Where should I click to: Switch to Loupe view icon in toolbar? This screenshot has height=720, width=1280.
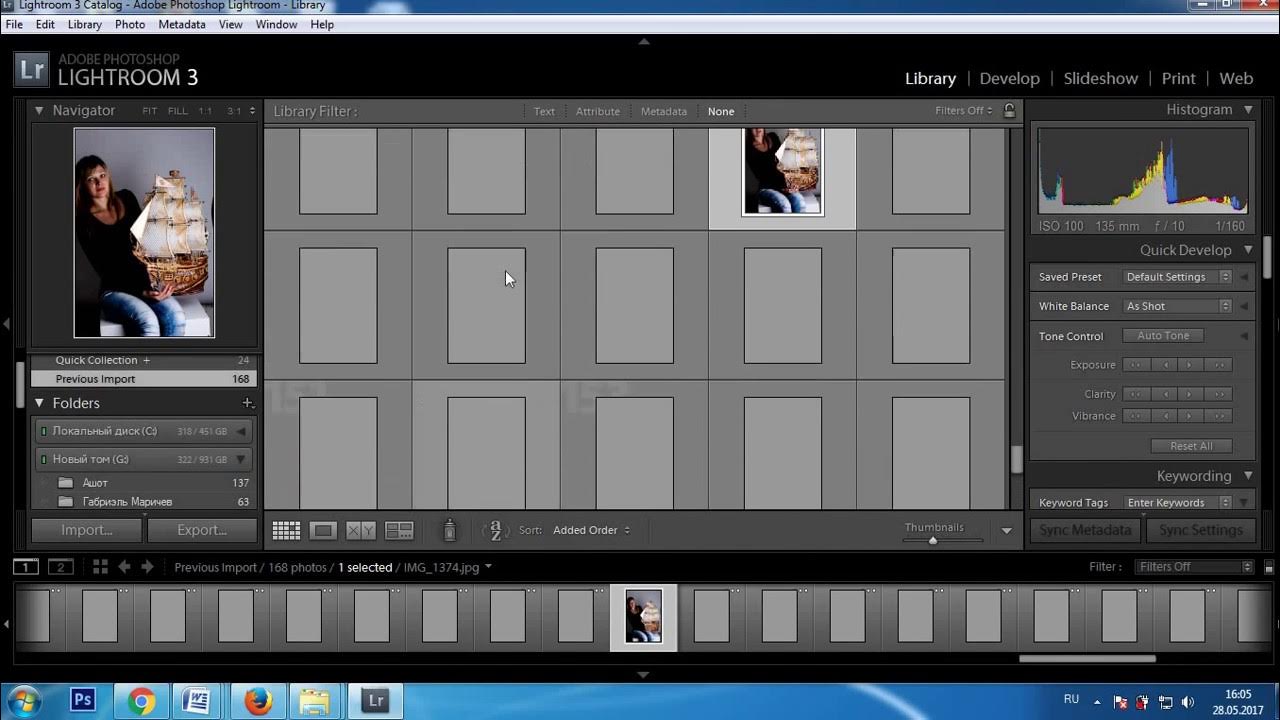pyautogui.click(x=323, y=531)
